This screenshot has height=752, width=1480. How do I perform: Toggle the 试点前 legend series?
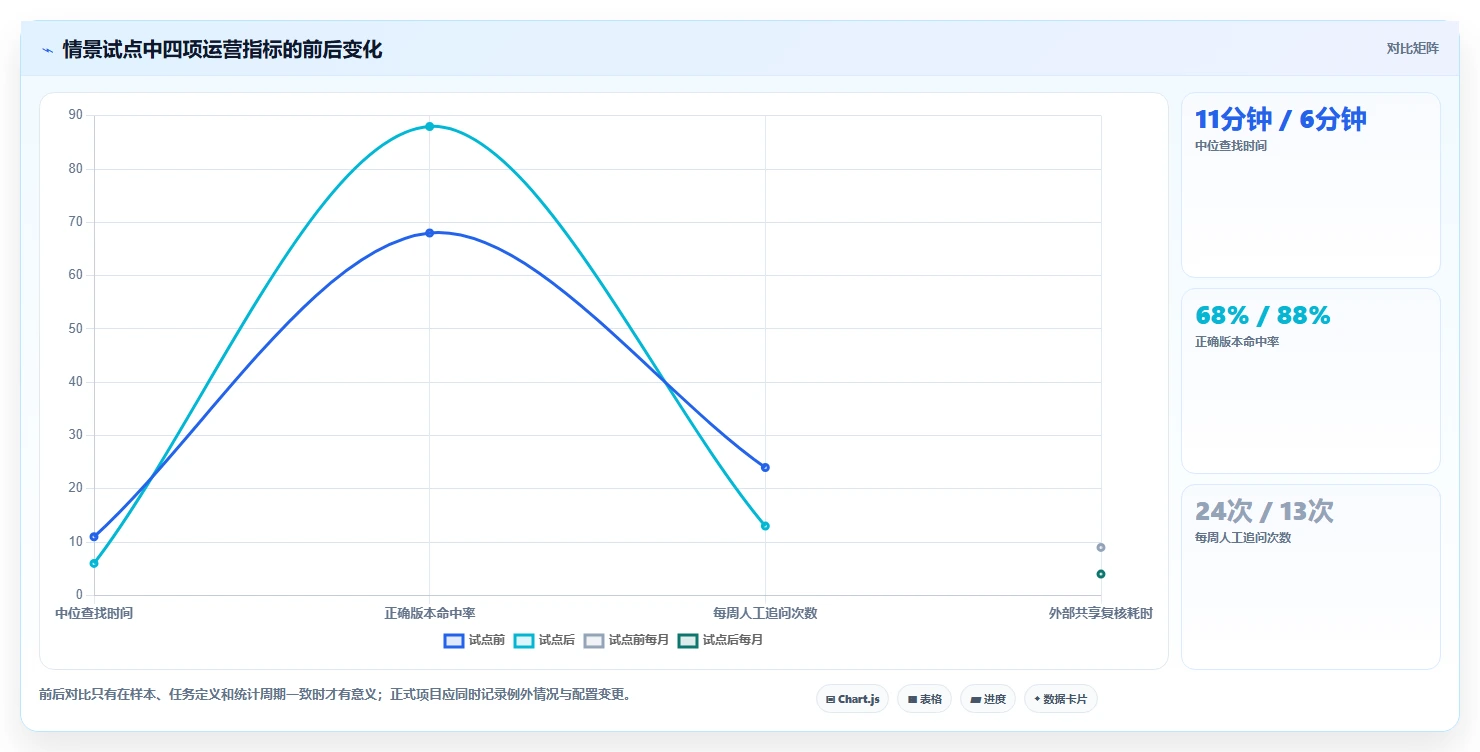click(474, 640)
